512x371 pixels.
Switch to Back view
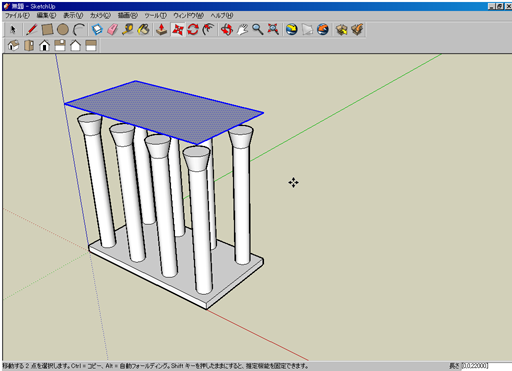pyautogui.click(x=75, y=45)
